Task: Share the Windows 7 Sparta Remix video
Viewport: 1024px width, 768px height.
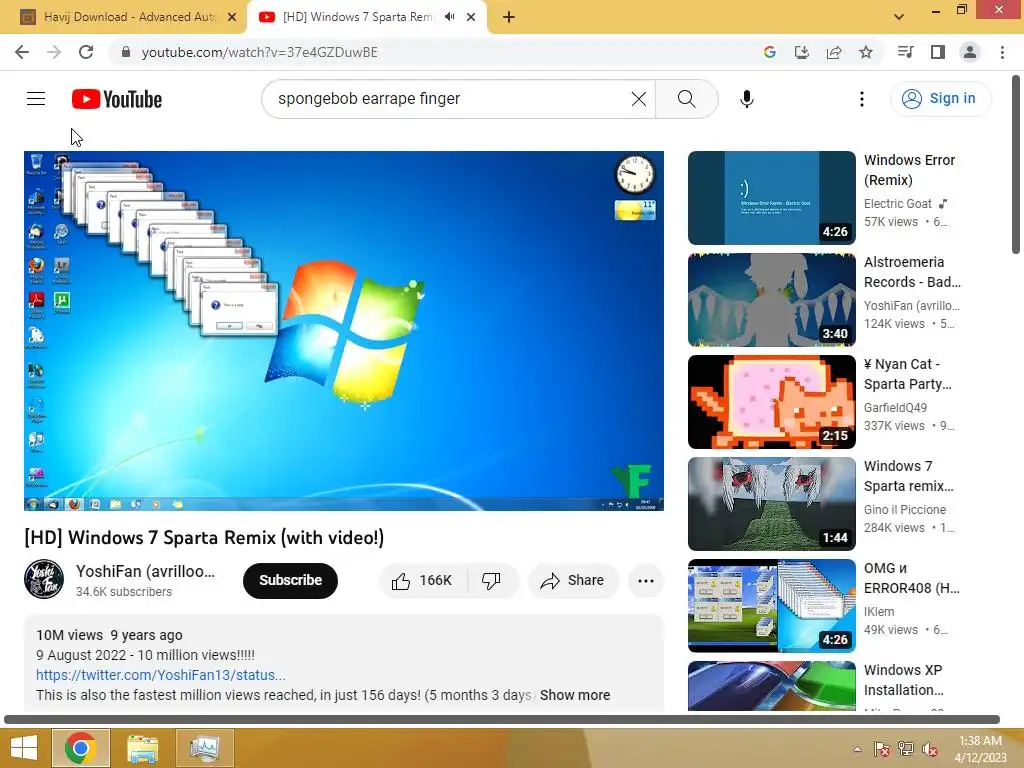Action: (573, 581)
